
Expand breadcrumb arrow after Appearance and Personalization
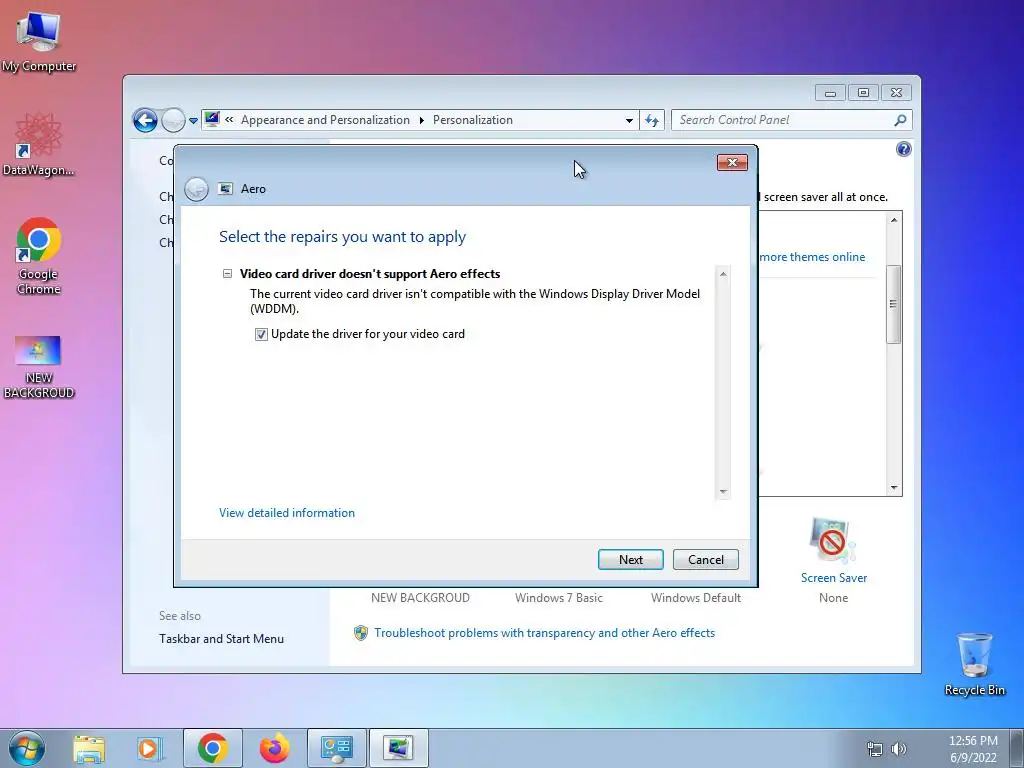click(x=421, y=120)
